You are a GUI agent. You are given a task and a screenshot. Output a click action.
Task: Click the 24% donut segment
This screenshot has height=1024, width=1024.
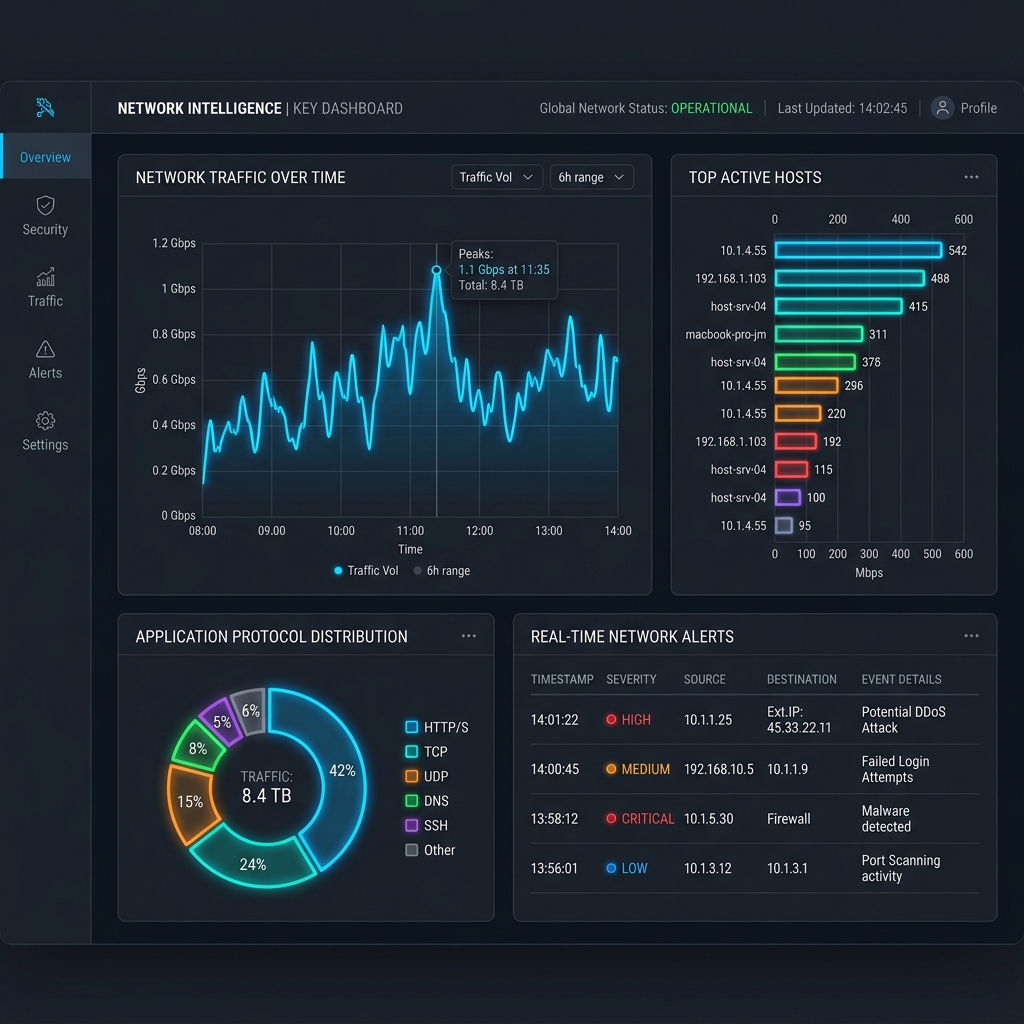pyautogui.click(x=253, y=863)
